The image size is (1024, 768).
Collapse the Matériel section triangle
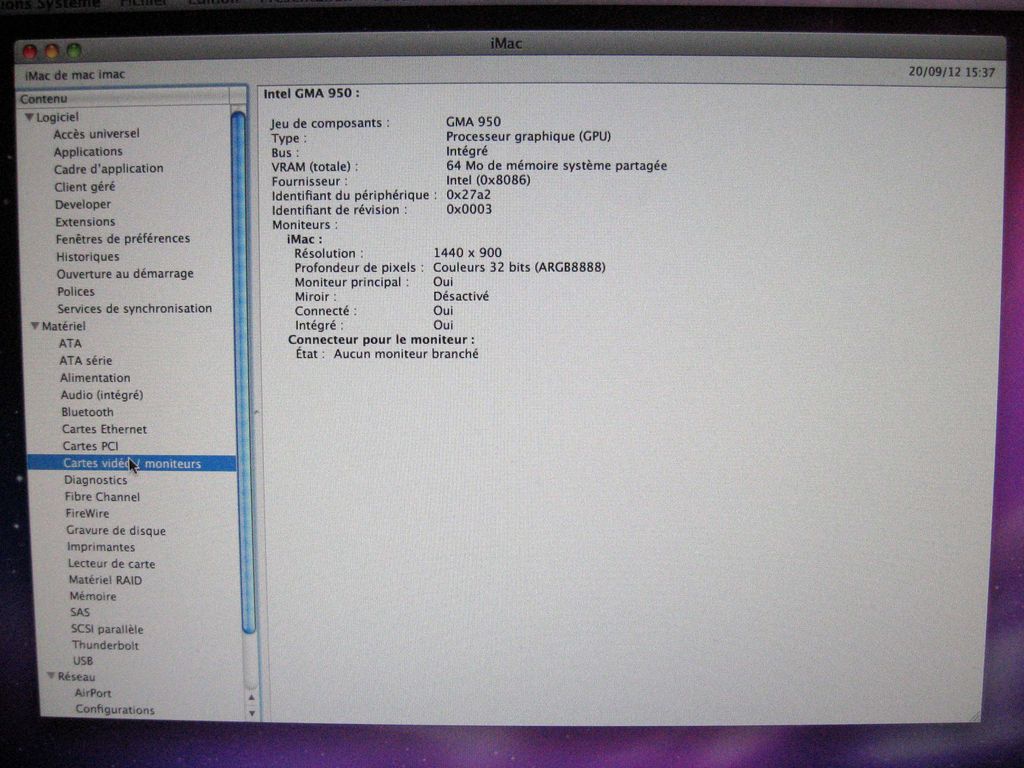35,326
